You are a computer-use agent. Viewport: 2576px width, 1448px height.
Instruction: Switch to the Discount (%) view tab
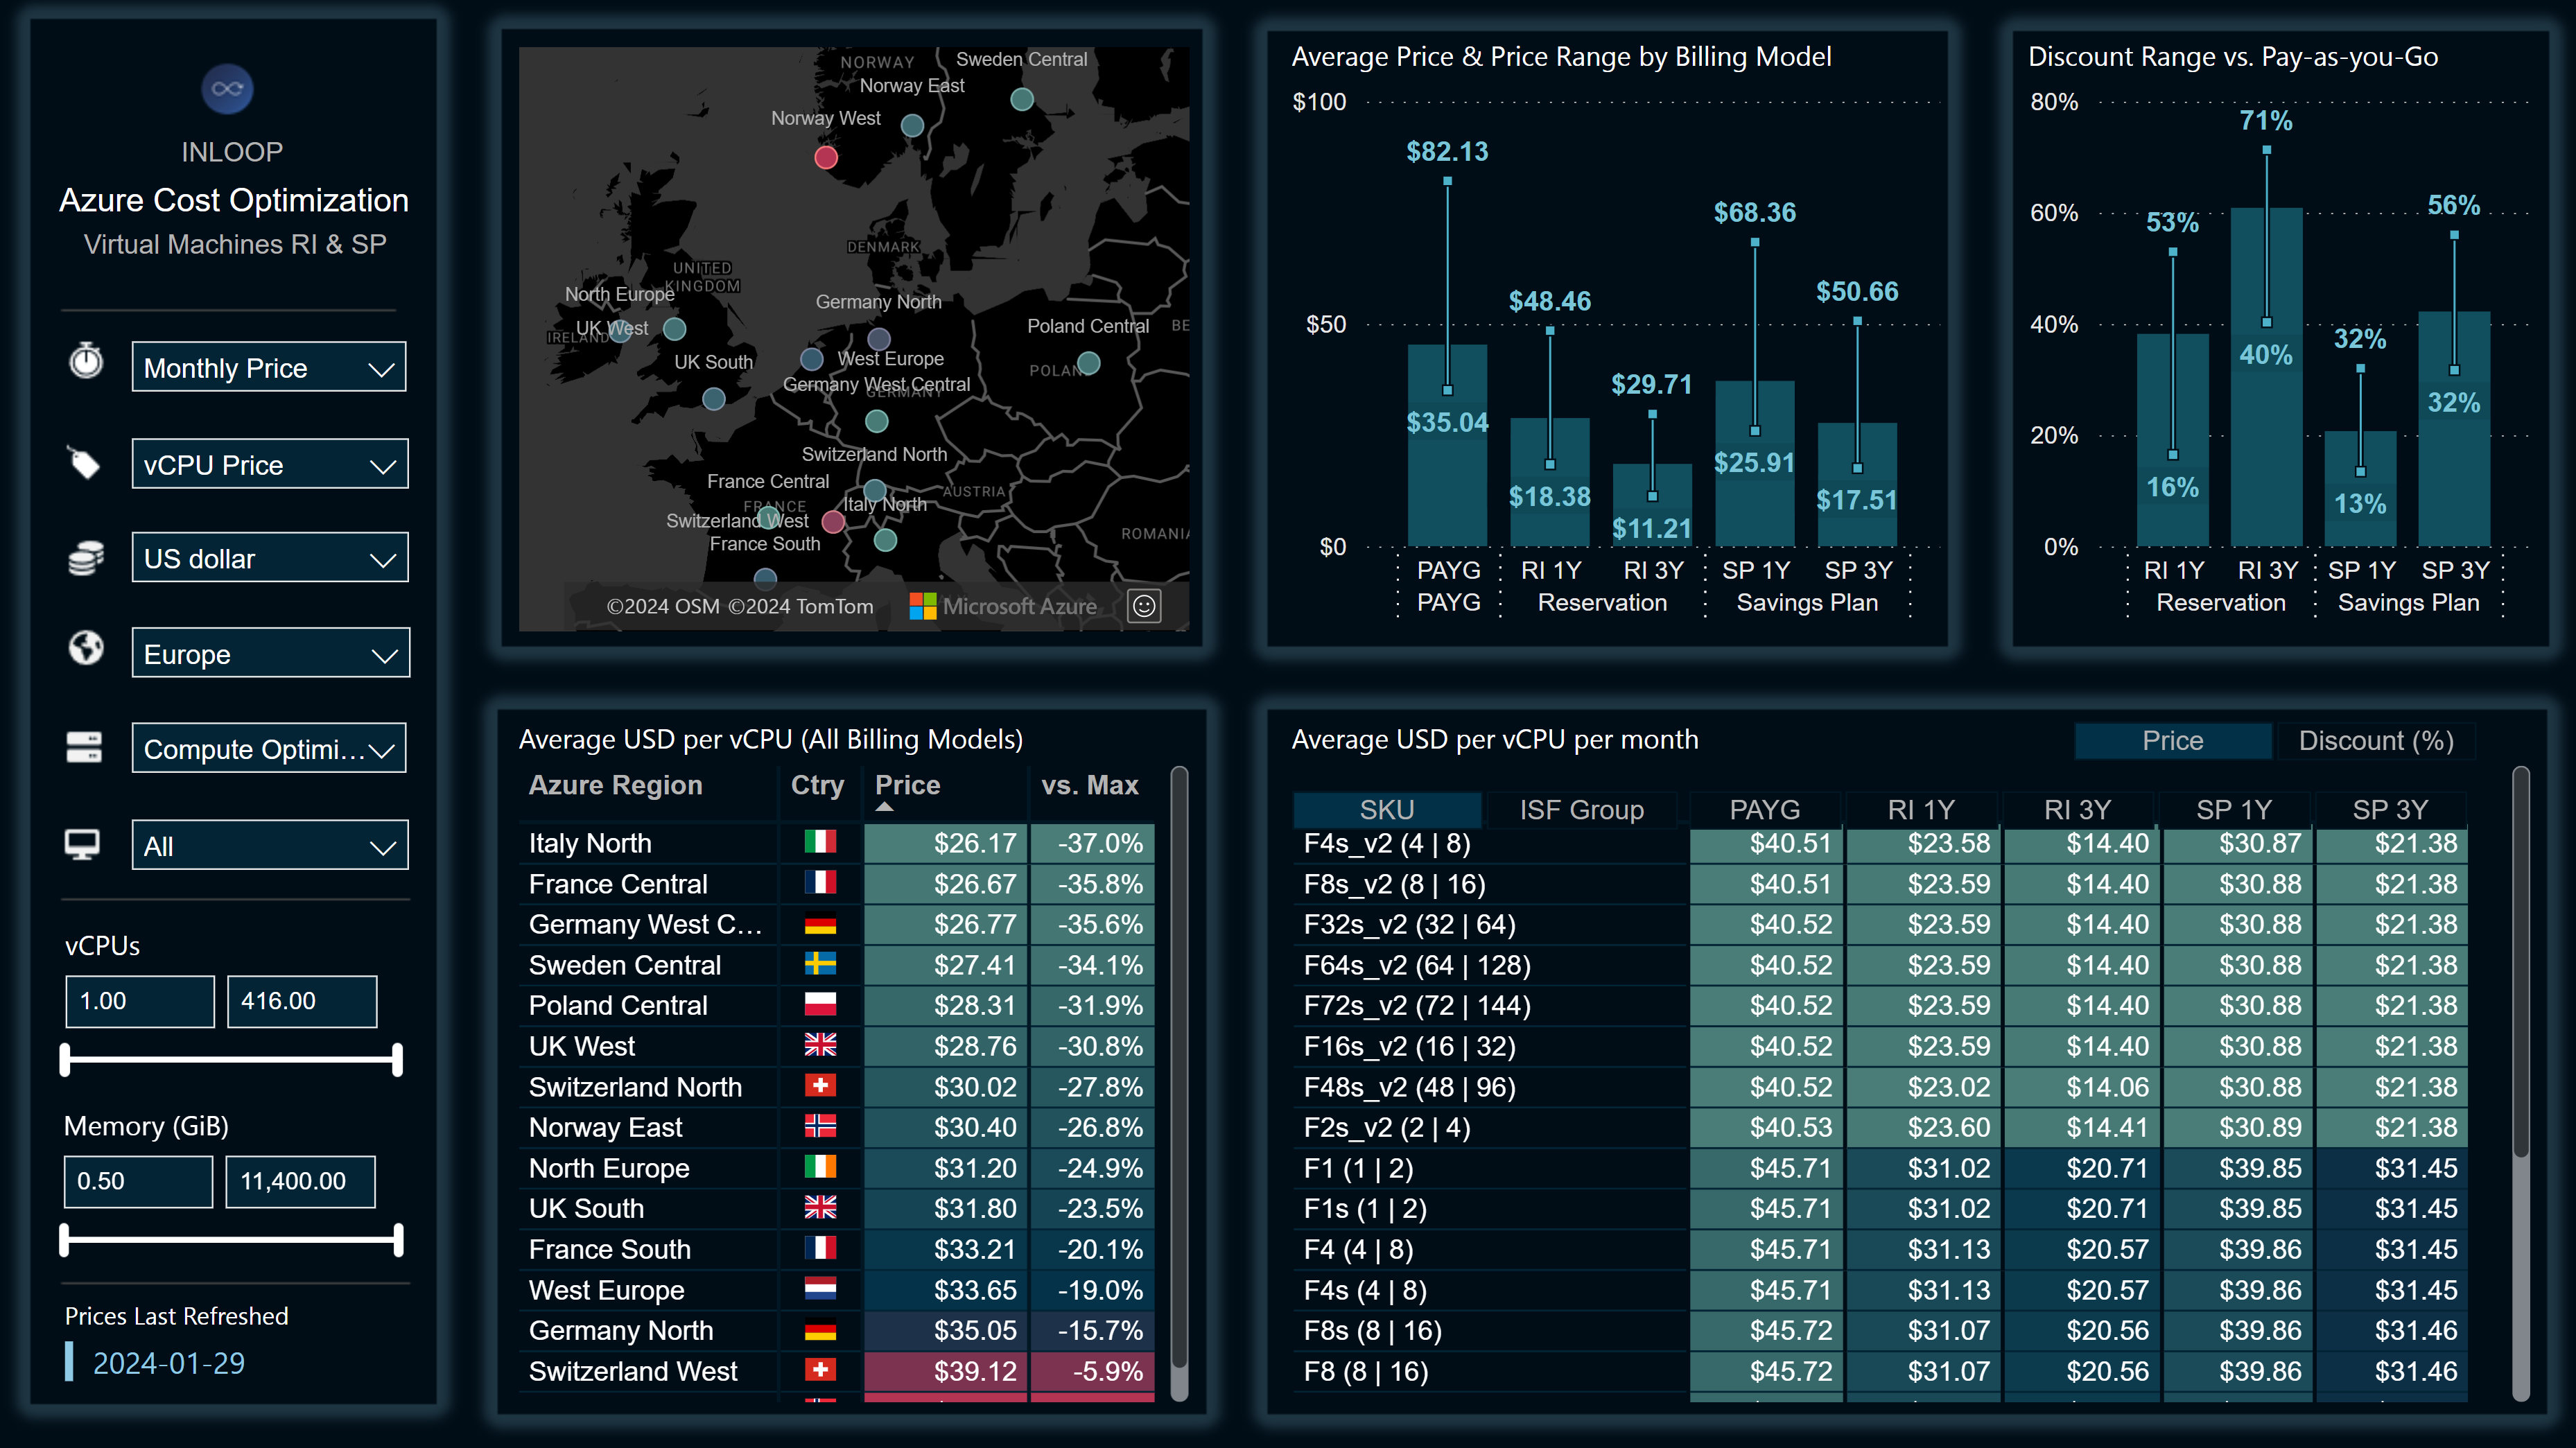point(2375,740)
